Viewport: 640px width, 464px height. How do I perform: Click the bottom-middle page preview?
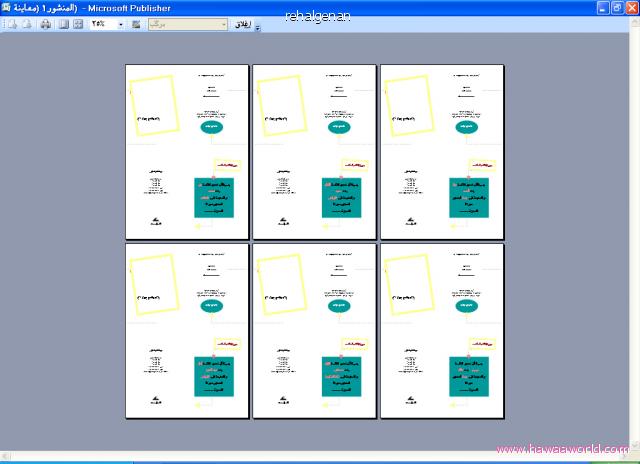[x=314, y=330]
